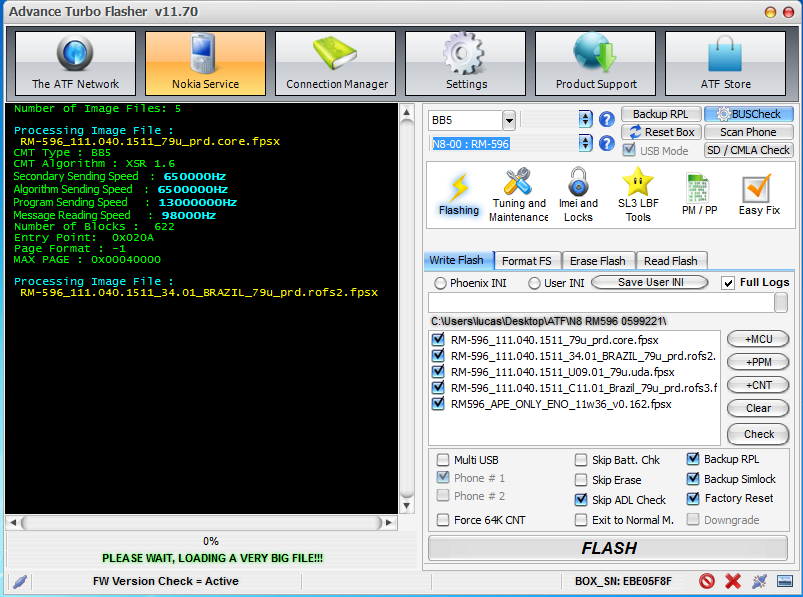
Task: Select User INI radio button
Action: tap(534, 283)
